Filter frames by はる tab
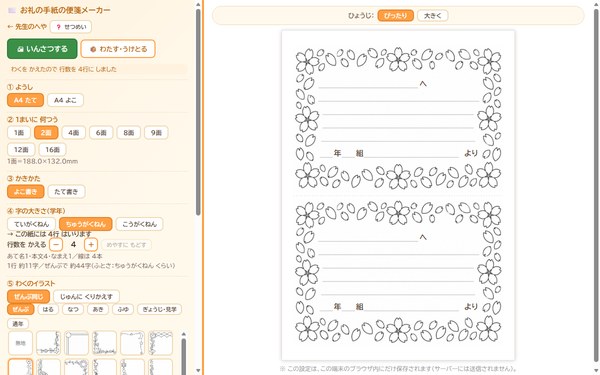The width and height of the screenshot is (600, 375). tap(48, 309)
